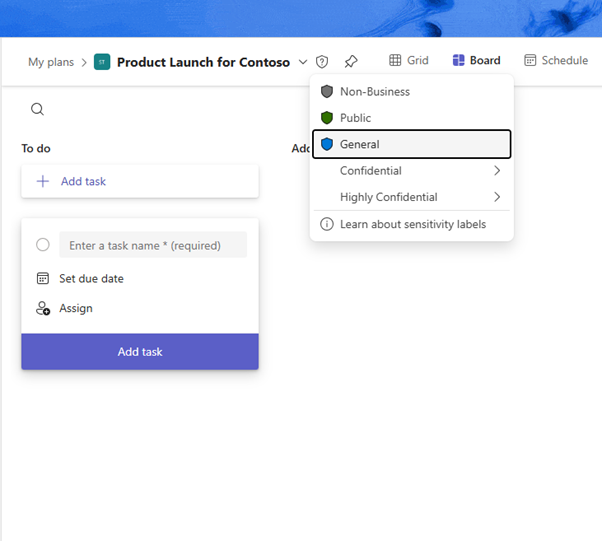Click the green Public shield icon
The height and width of the screenshot is (541, 602).
[x=327, y=117]
